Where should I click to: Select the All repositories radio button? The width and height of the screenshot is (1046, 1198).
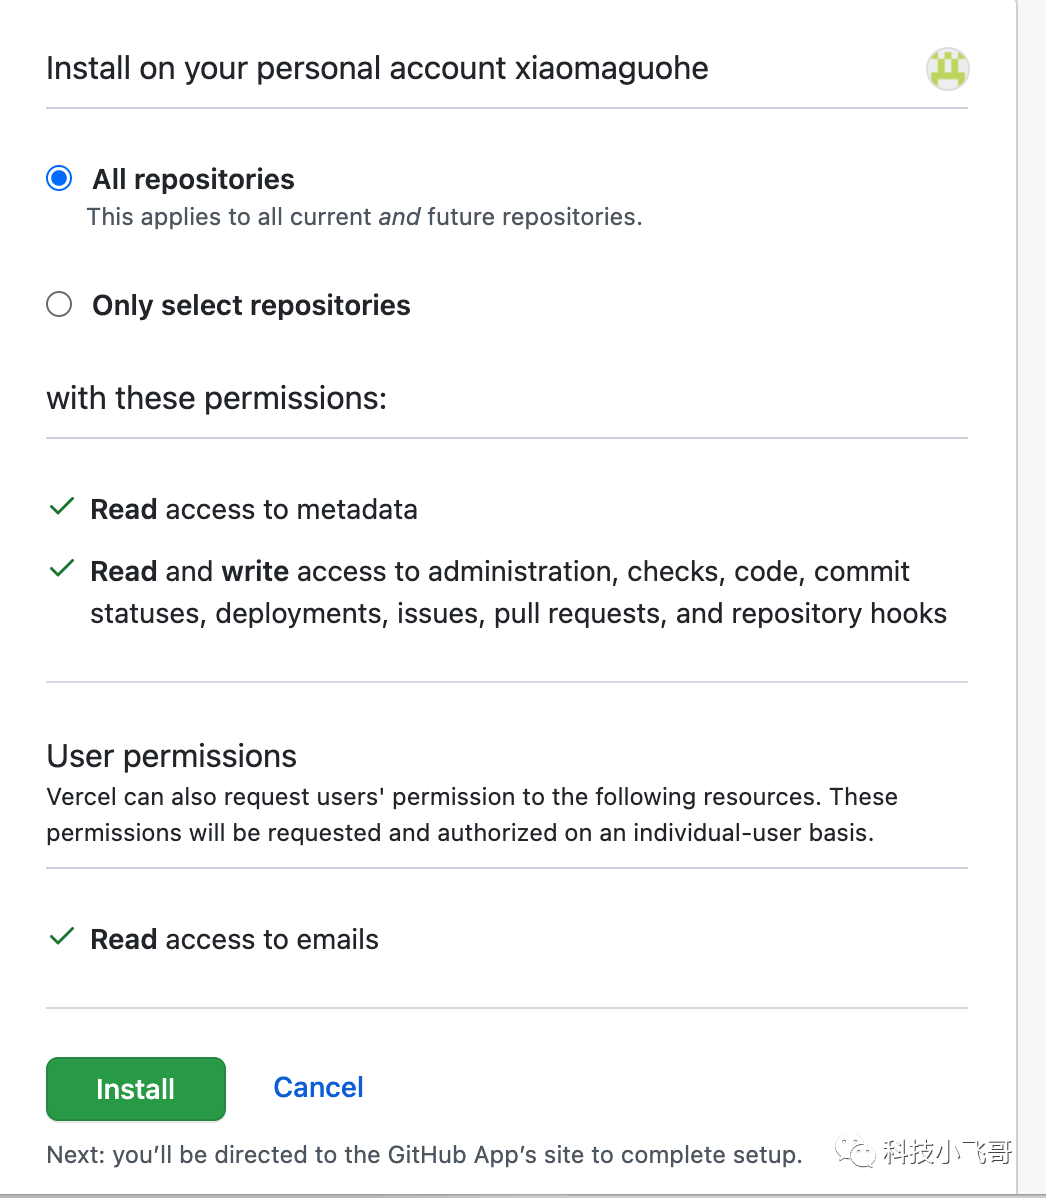pos(60,179)
